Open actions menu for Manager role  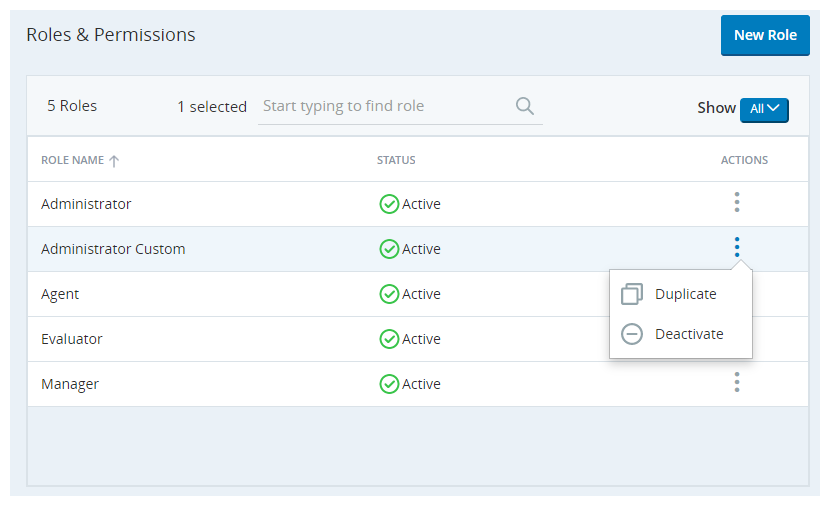(x=736, y=382)
